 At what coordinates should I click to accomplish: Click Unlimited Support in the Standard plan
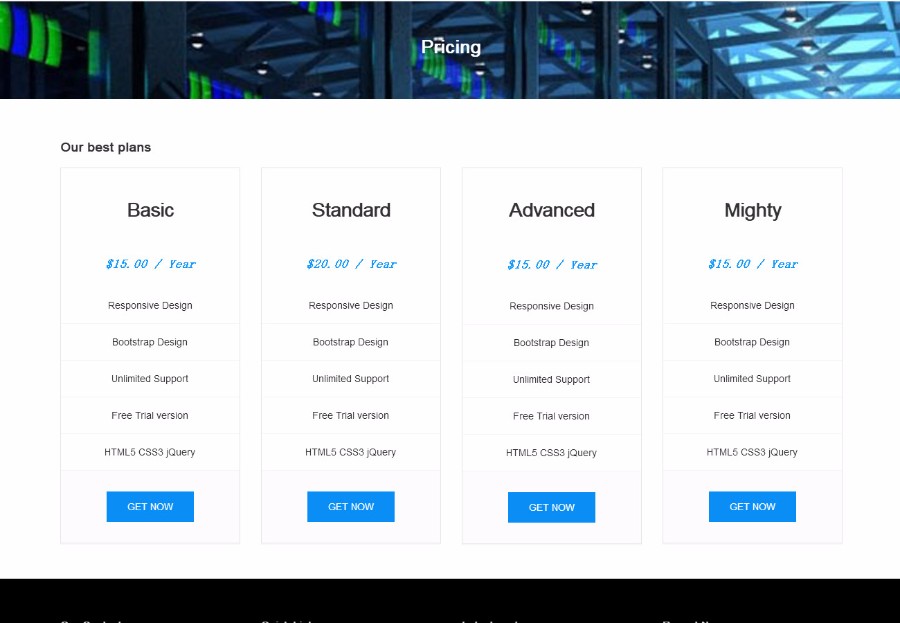click(351, 379)
